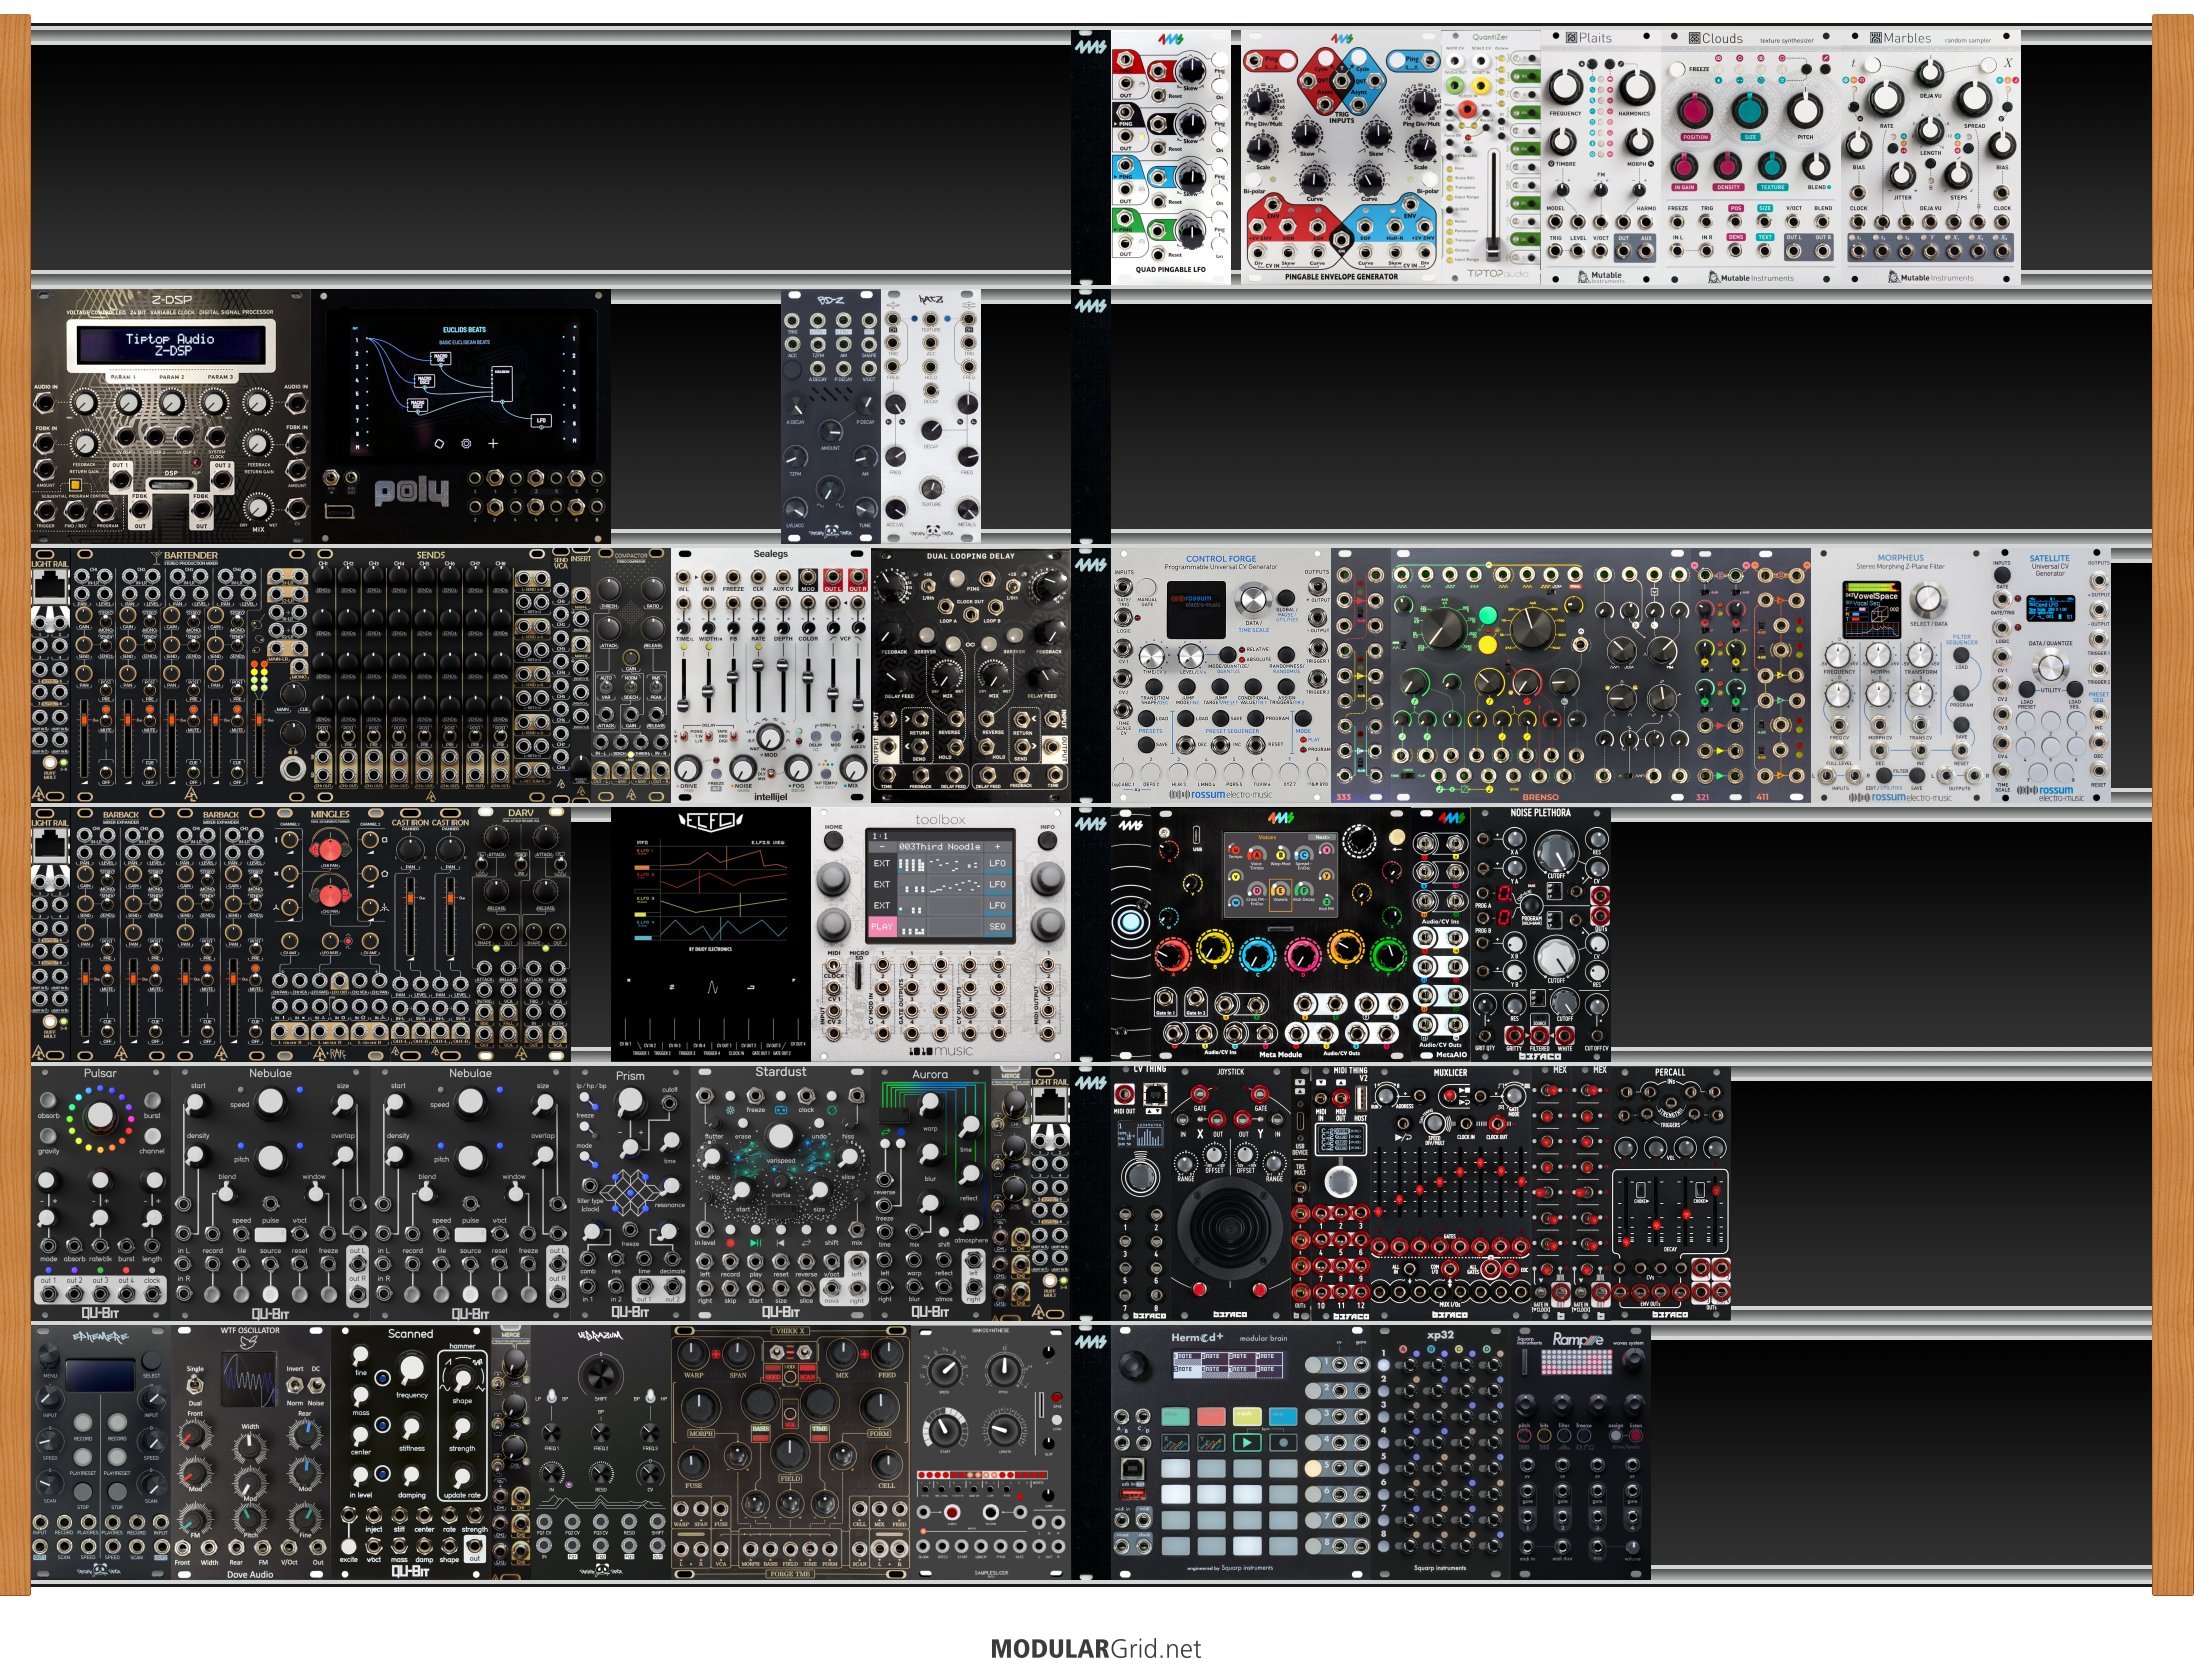Tap the square module icon on Poly screen

[437, 444]
